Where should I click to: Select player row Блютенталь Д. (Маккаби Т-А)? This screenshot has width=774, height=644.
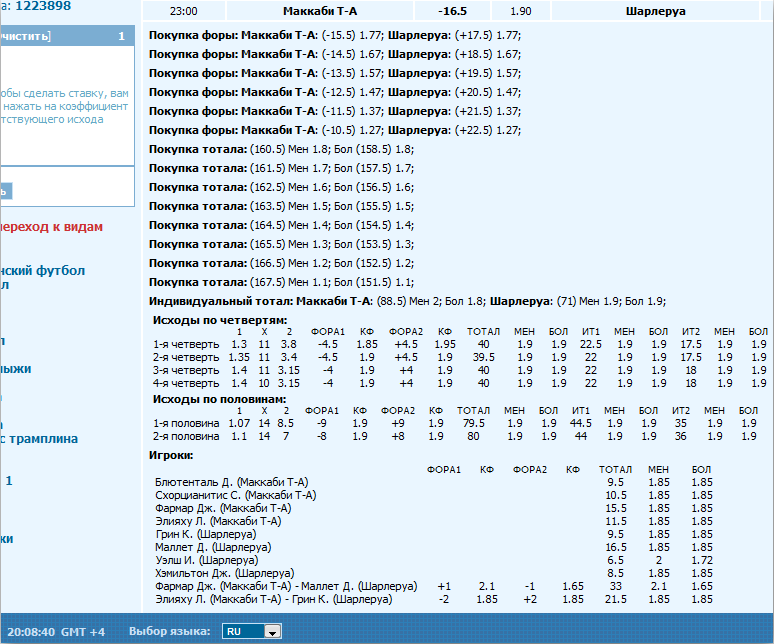point(232,482)
